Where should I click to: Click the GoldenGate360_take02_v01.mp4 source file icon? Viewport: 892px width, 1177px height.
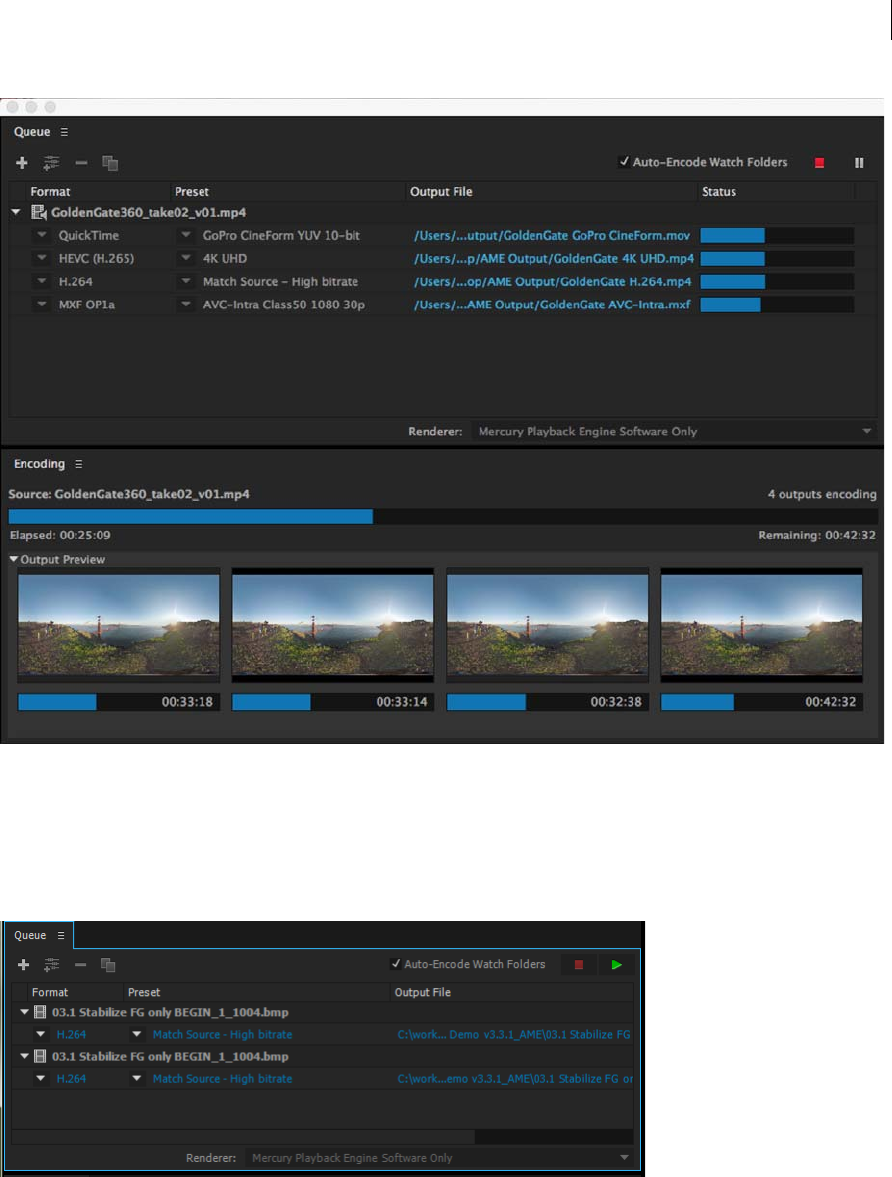(x=38, y=212)
